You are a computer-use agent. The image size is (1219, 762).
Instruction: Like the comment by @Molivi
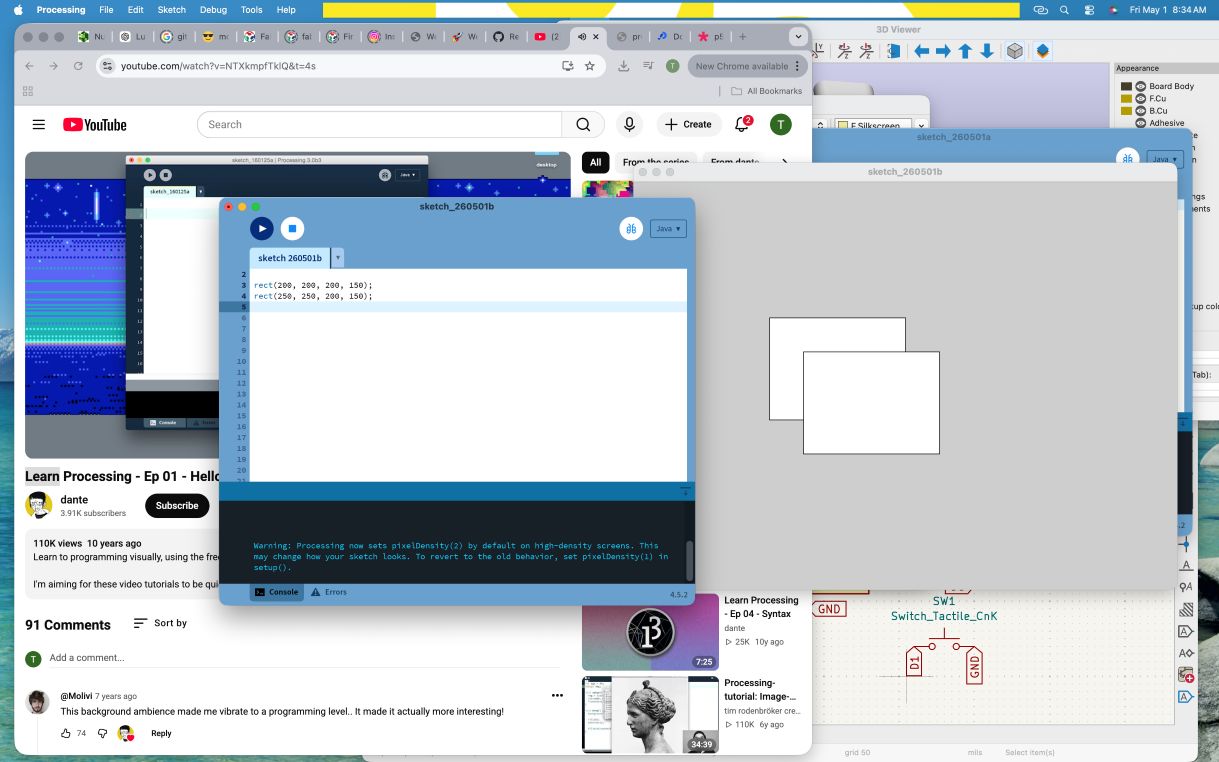(x=66, y=733)
